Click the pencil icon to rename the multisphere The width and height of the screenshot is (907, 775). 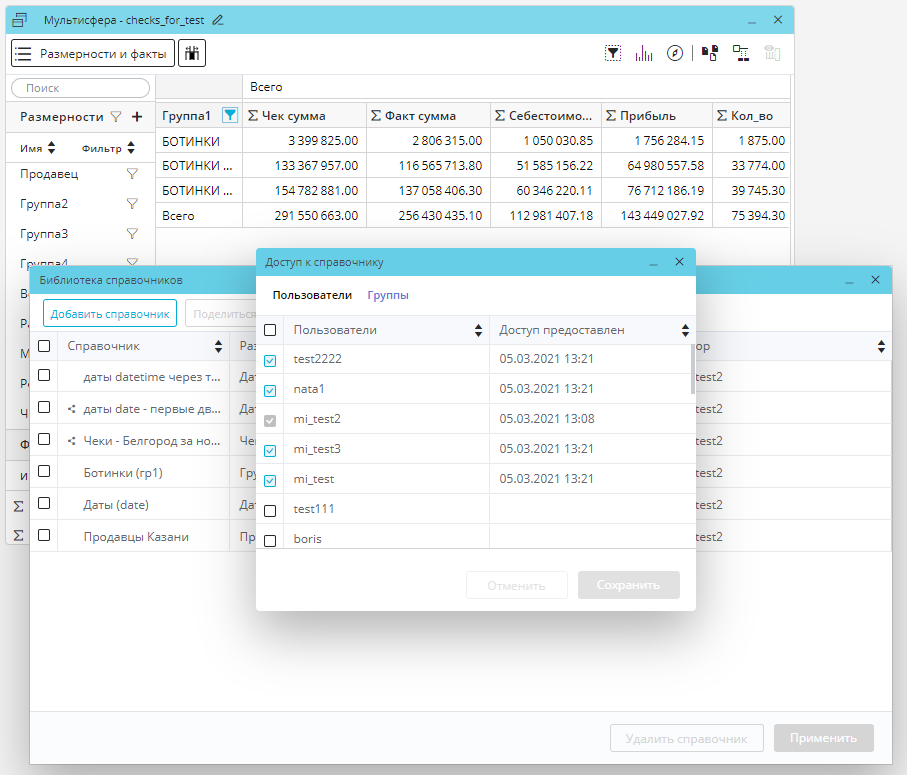coord(218,20)
